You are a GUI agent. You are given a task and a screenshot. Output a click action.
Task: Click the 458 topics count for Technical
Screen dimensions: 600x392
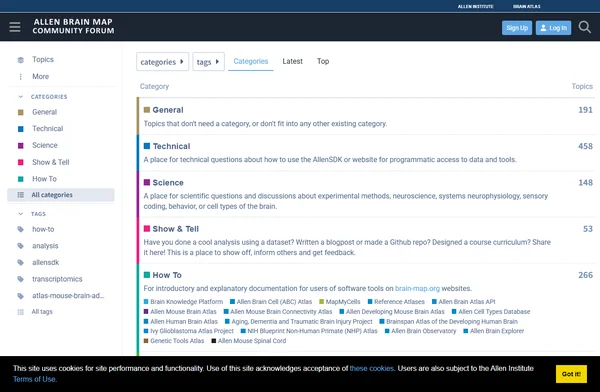click(585, 146)
